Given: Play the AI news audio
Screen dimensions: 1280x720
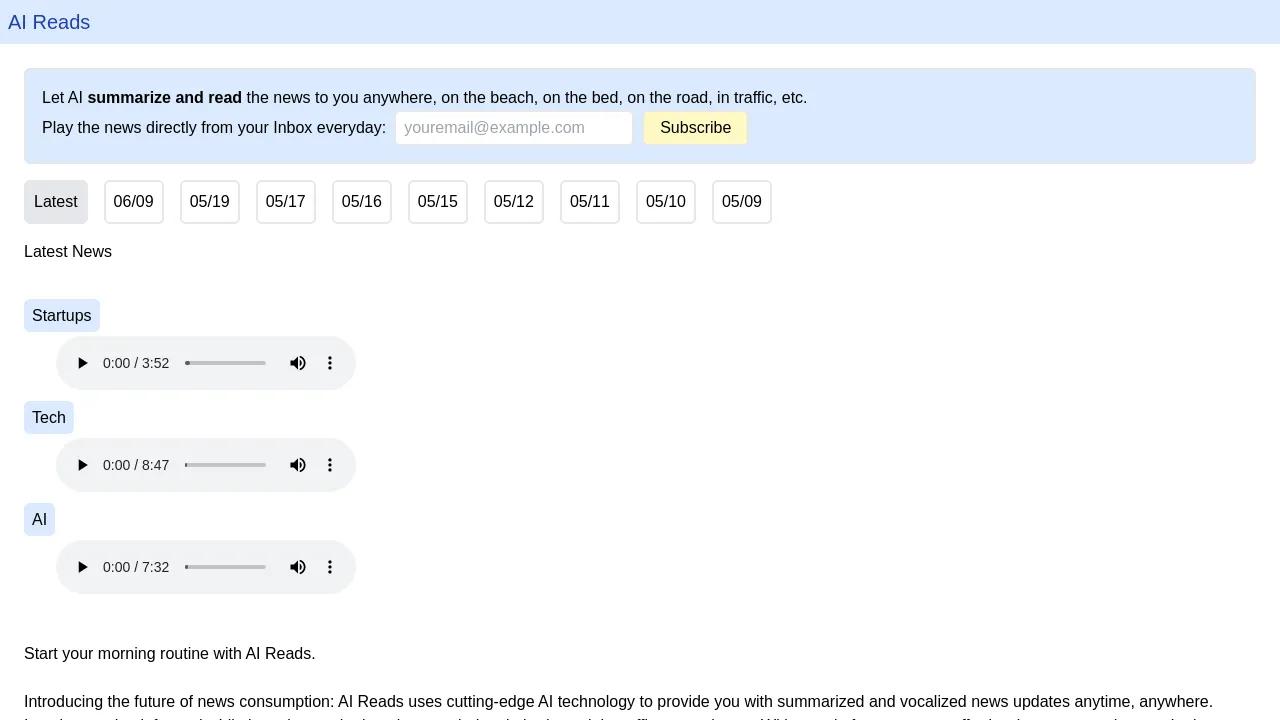Looking at the screenshot, I should pos(83,567).
